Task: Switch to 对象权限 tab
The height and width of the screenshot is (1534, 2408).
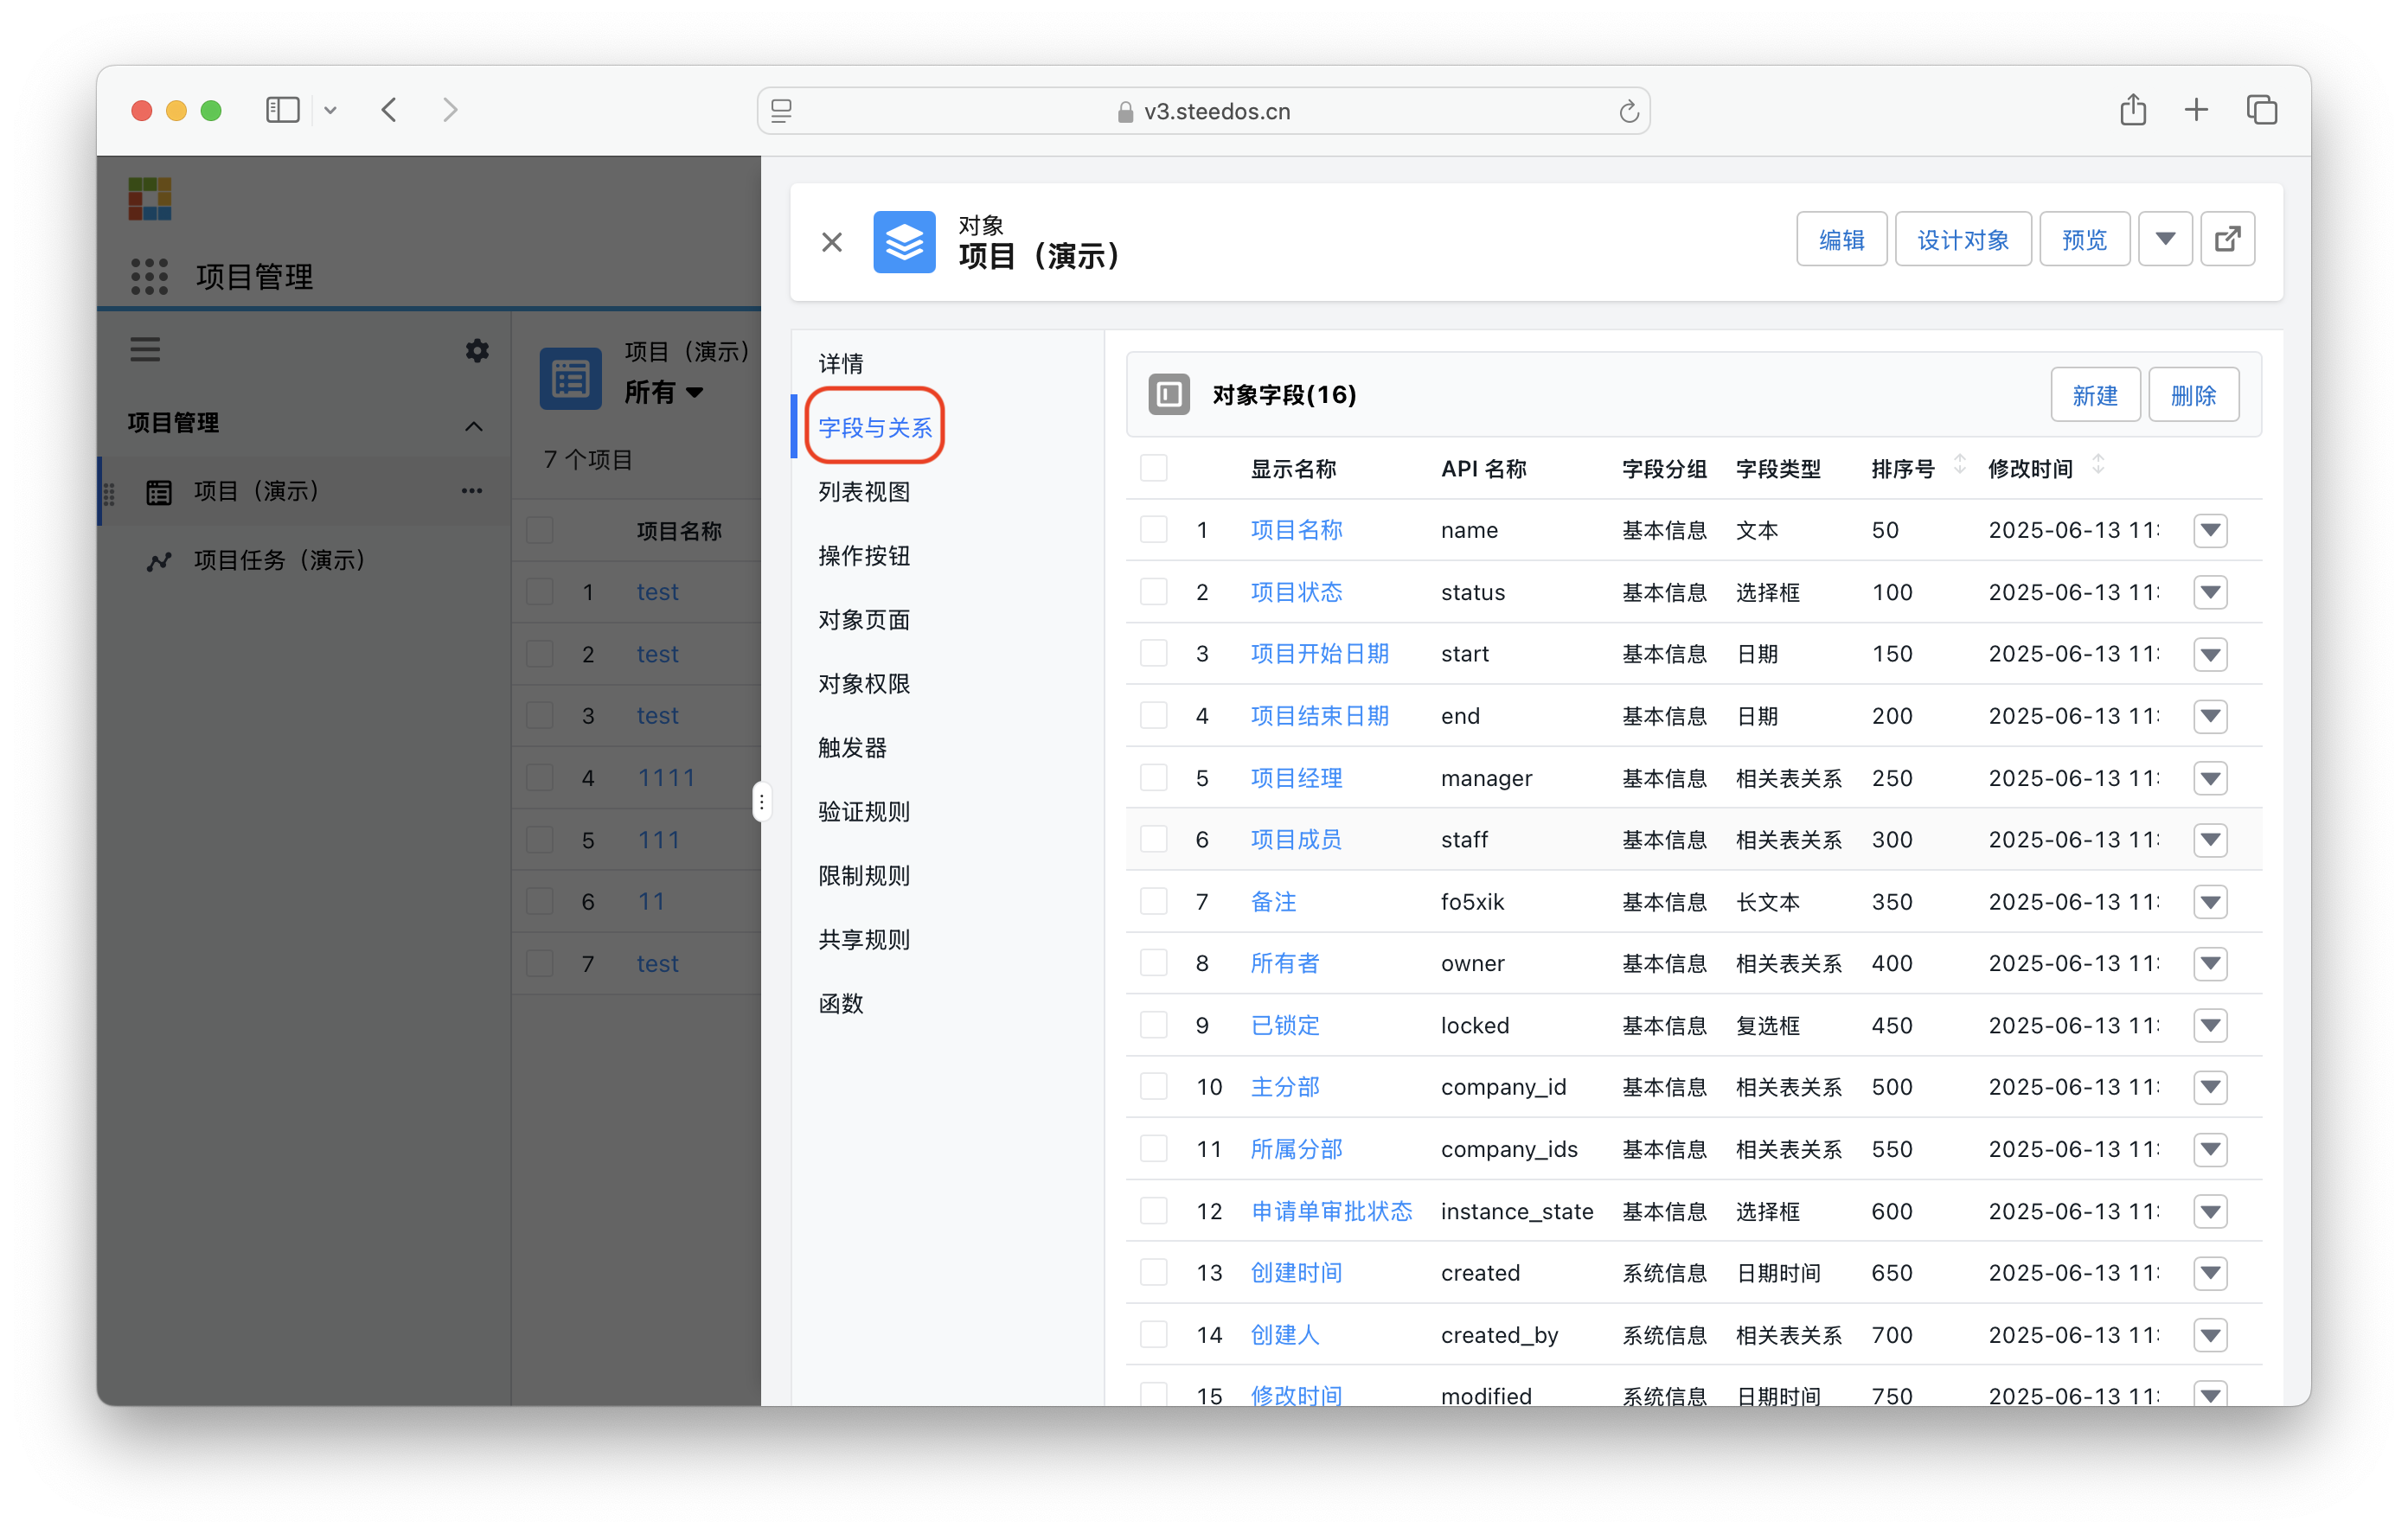Action: pyautogui.click(x=864, y=683)
